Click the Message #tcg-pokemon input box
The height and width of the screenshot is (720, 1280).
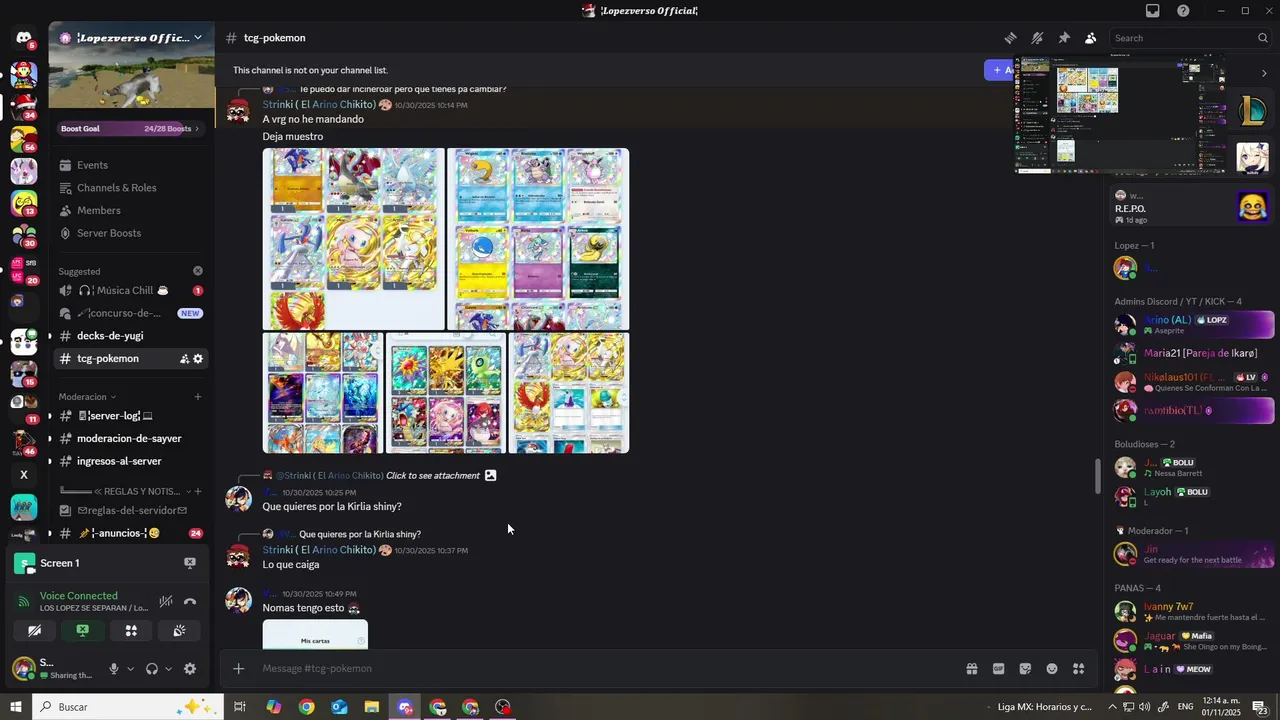(x=600, y=669)
